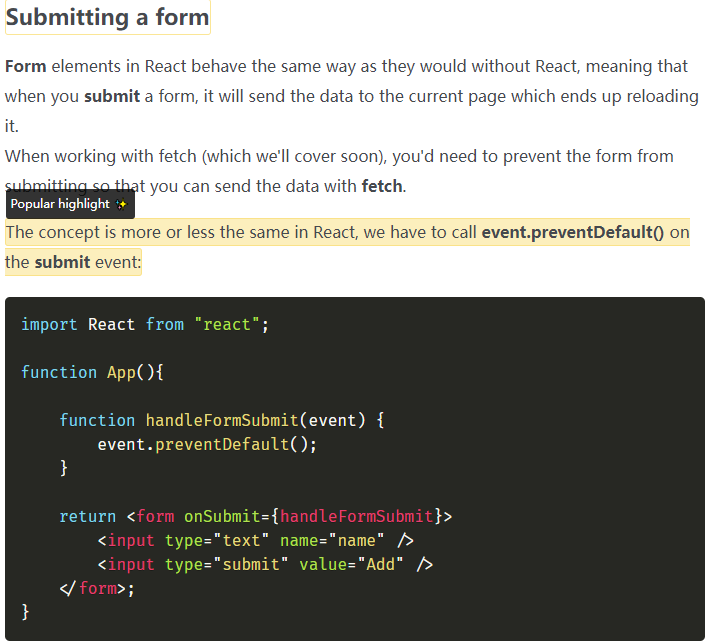Image resolution: width=711 pixels, height=643 pixels.
Task: Click the "Submitting a form" heading
Action: (107, 17)
